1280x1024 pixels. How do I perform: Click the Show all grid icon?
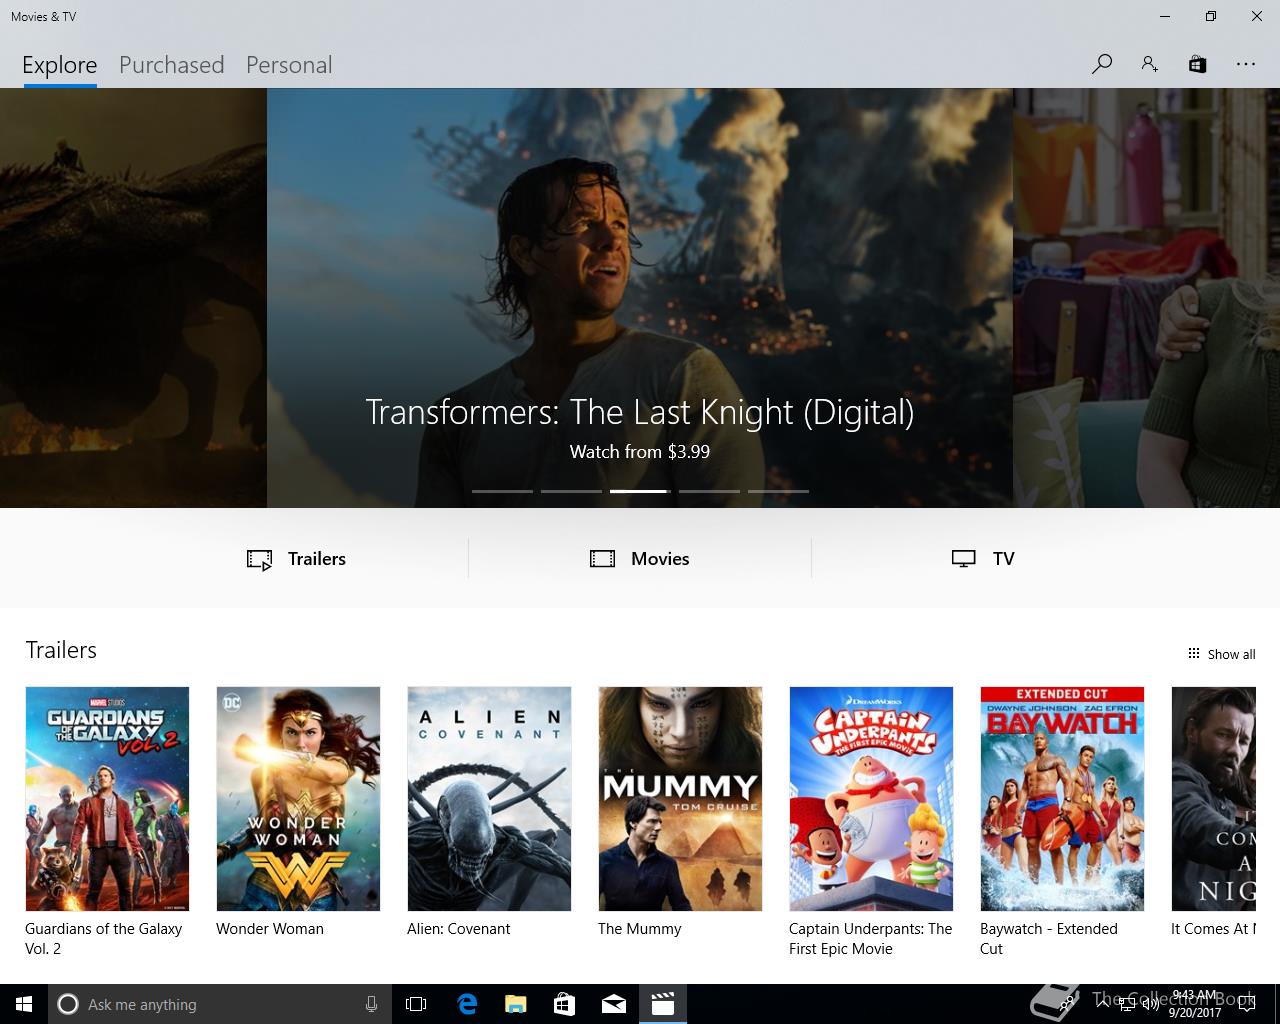(x=1193, y=654)
